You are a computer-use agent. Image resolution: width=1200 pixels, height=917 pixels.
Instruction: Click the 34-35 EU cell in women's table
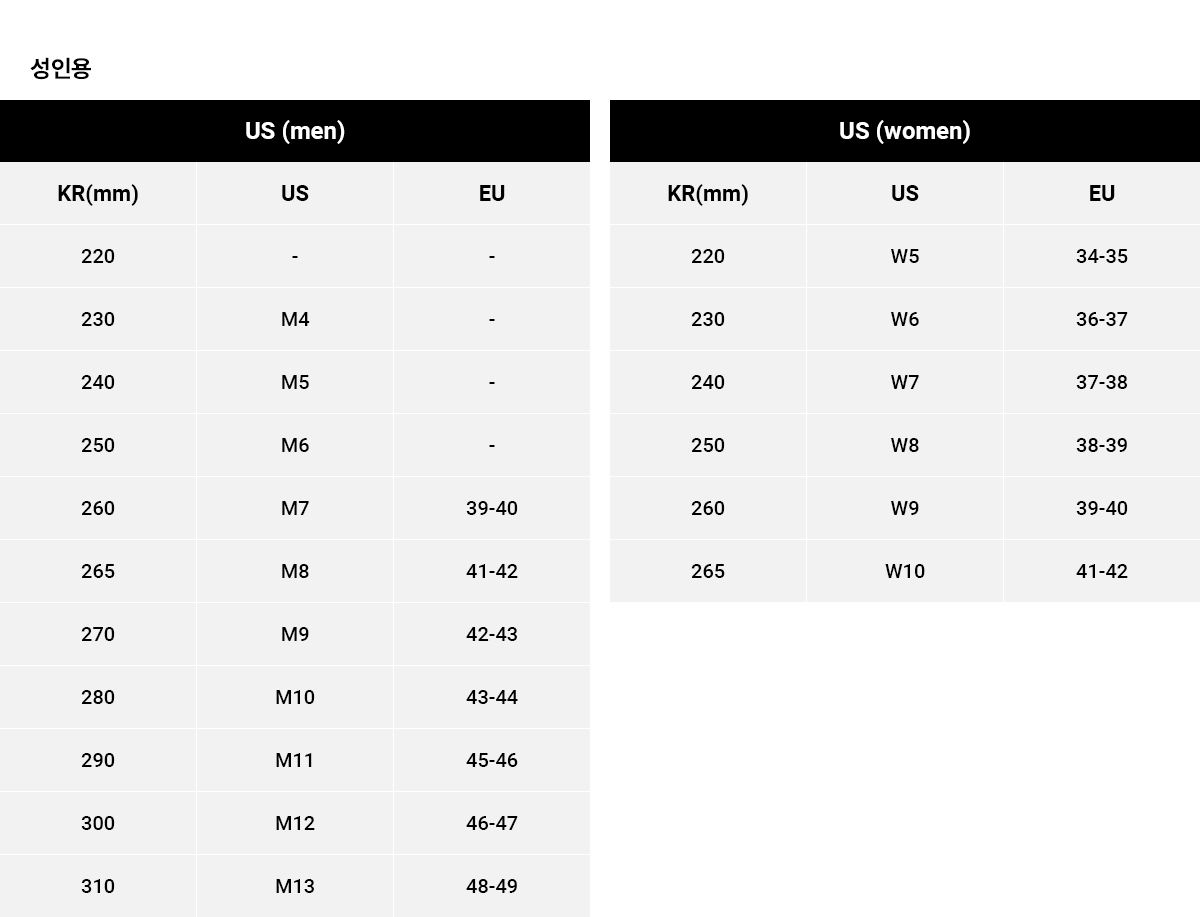[1102, 256]
